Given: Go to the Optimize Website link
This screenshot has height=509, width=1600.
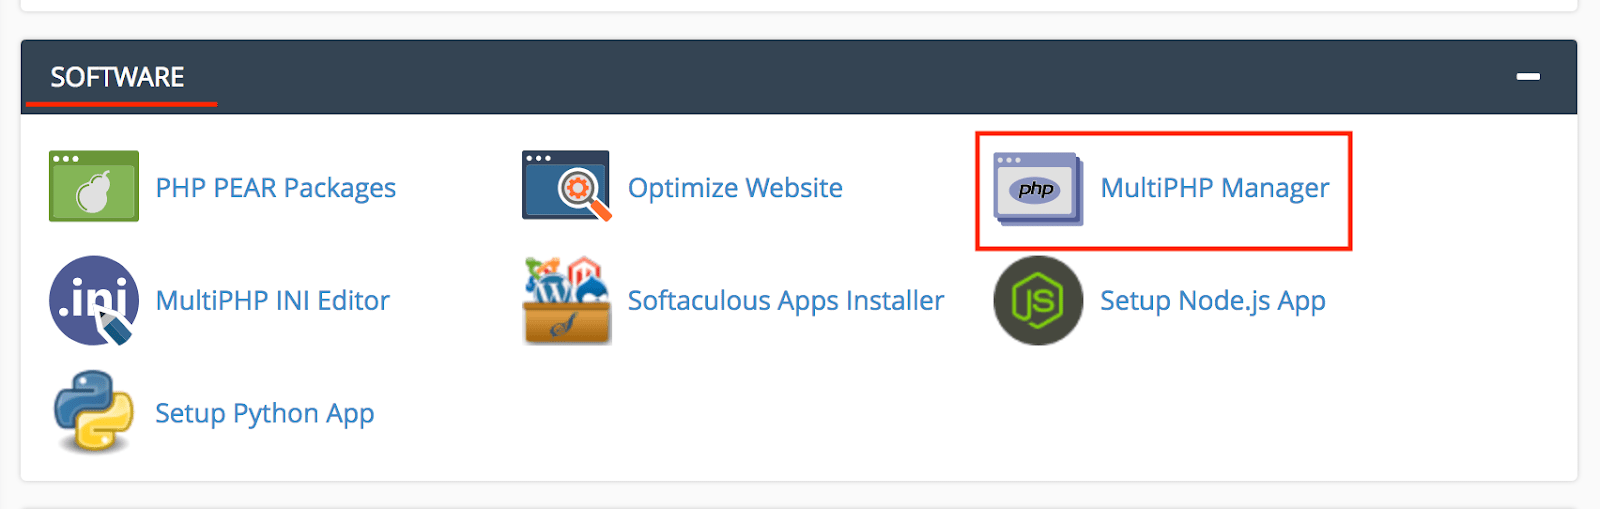Looking at the screenshot, I should (x=735, y=188).
